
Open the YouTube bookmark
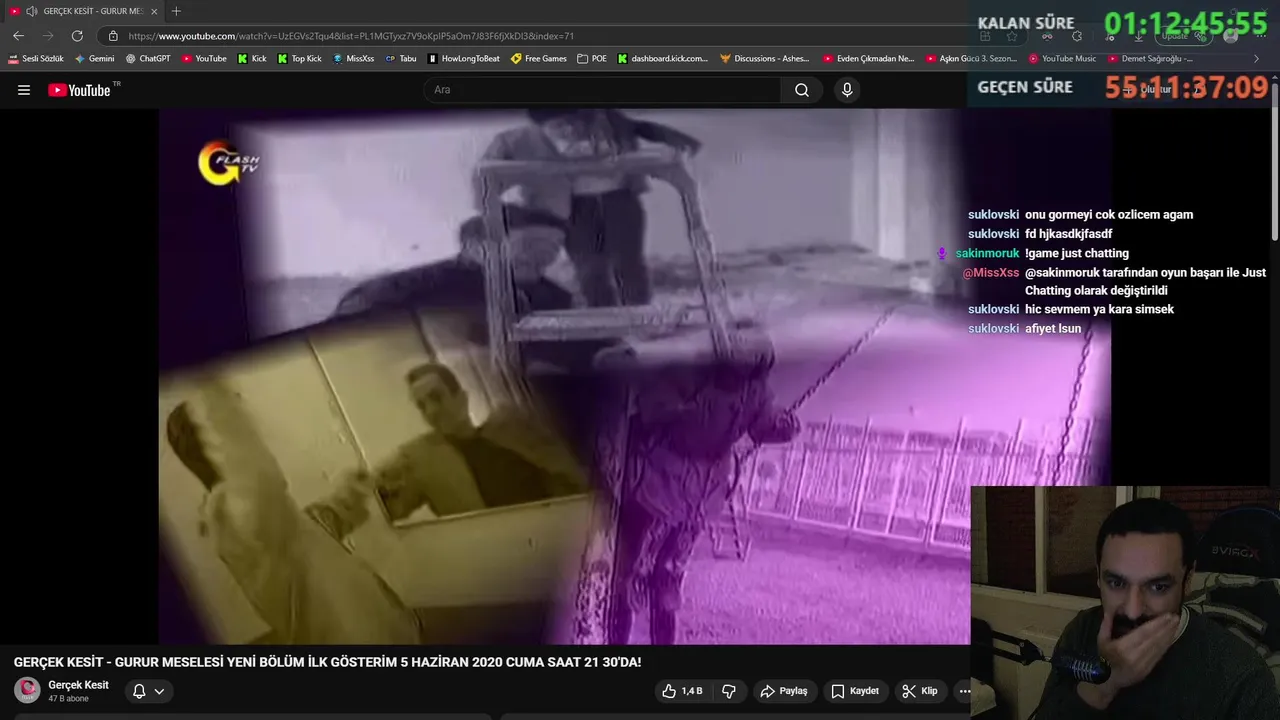point(204,59)
